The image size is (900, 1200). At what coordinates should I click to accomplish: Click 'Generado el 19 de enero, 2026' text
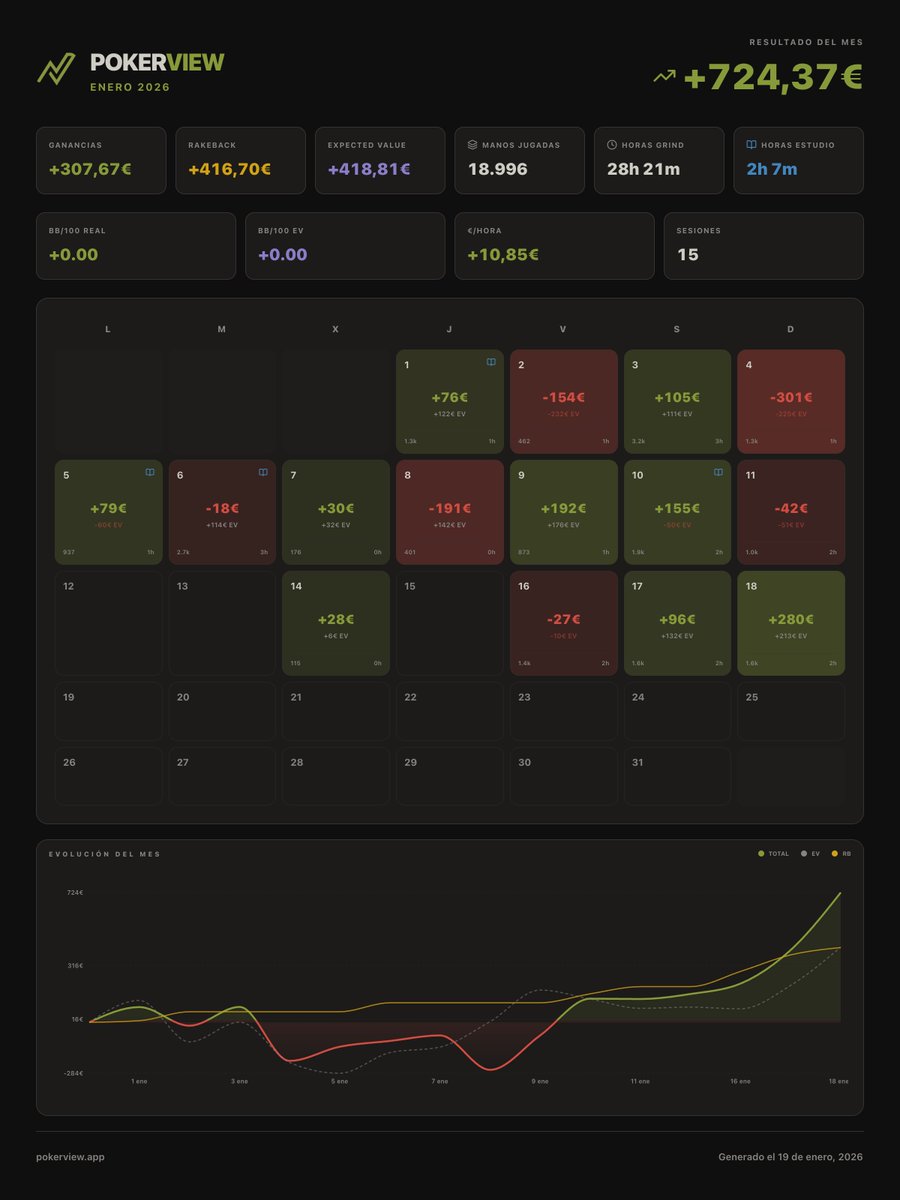(791, 1157)
